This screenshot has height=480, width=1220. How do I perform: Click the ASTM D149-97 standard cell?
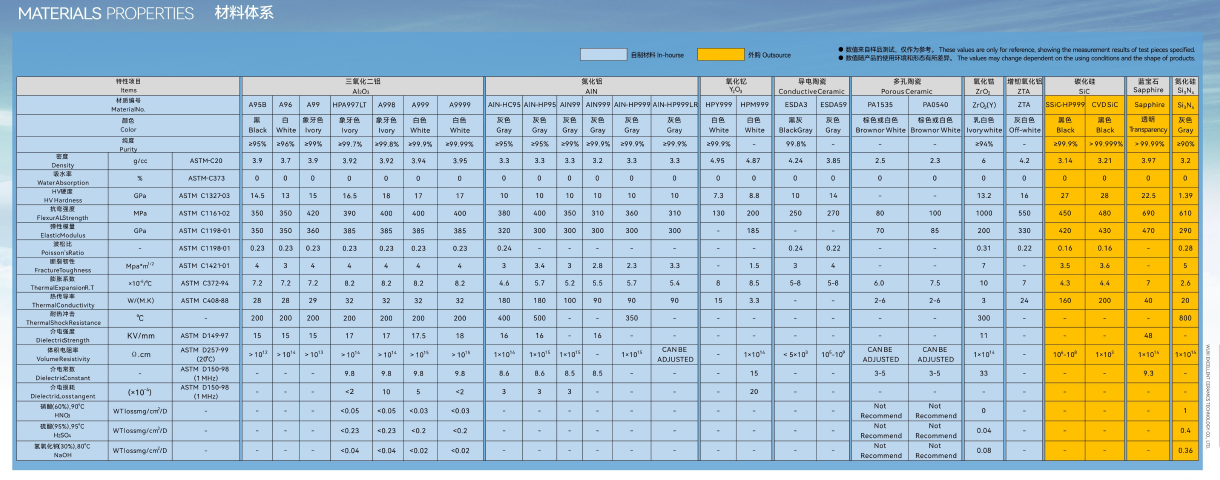[x=205, y=336]
